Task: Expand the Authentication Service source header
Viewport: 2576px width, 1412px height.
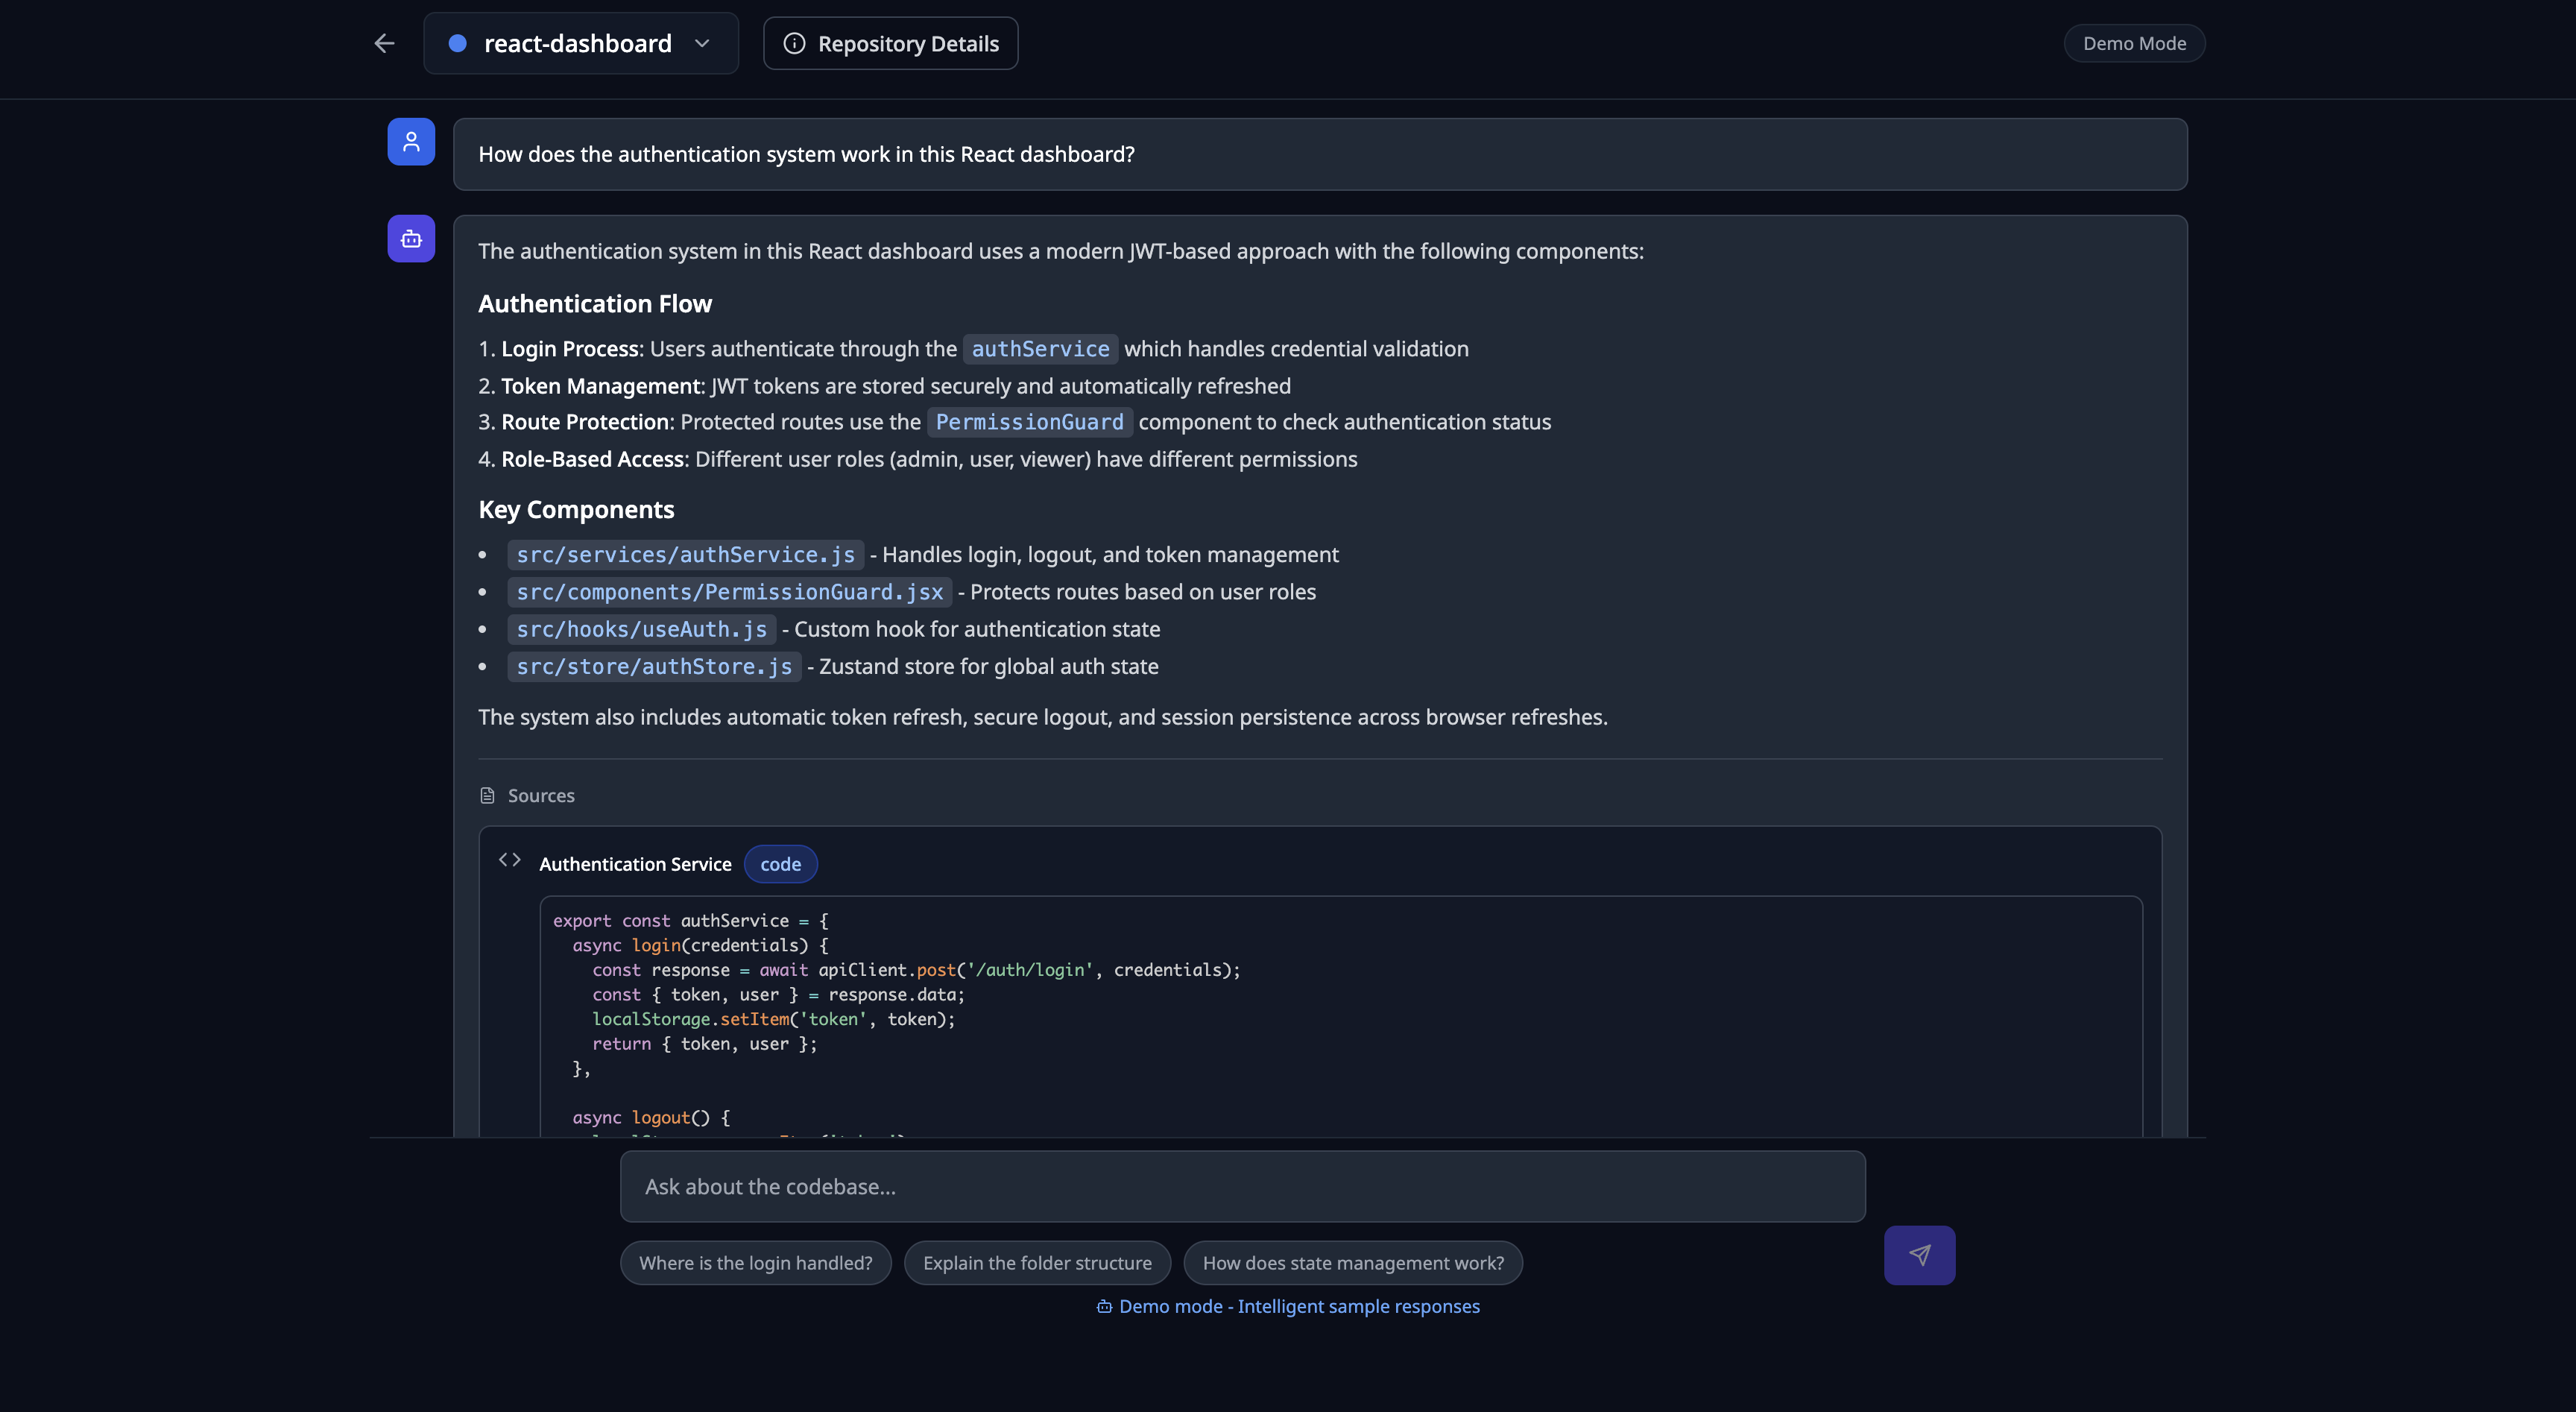Action: click(x=635, y=864)
